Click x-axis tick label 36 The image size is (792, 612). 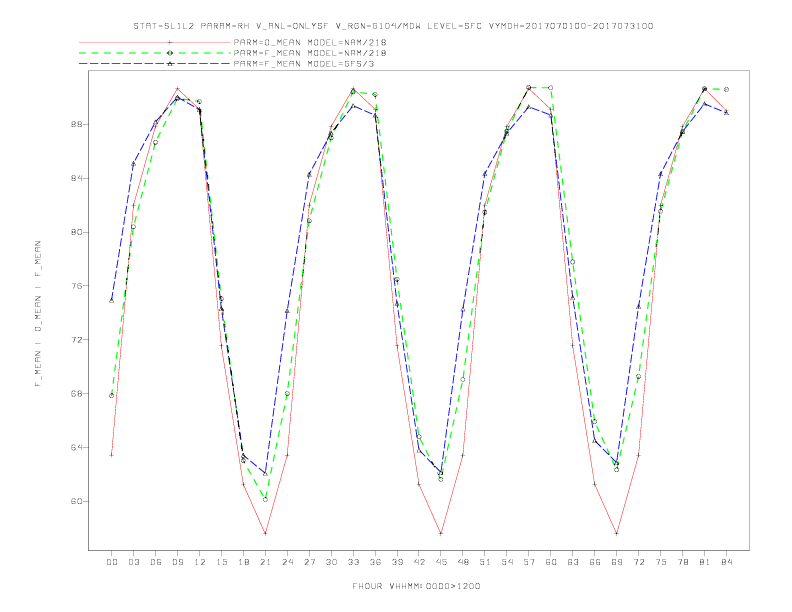click(375, 562)
